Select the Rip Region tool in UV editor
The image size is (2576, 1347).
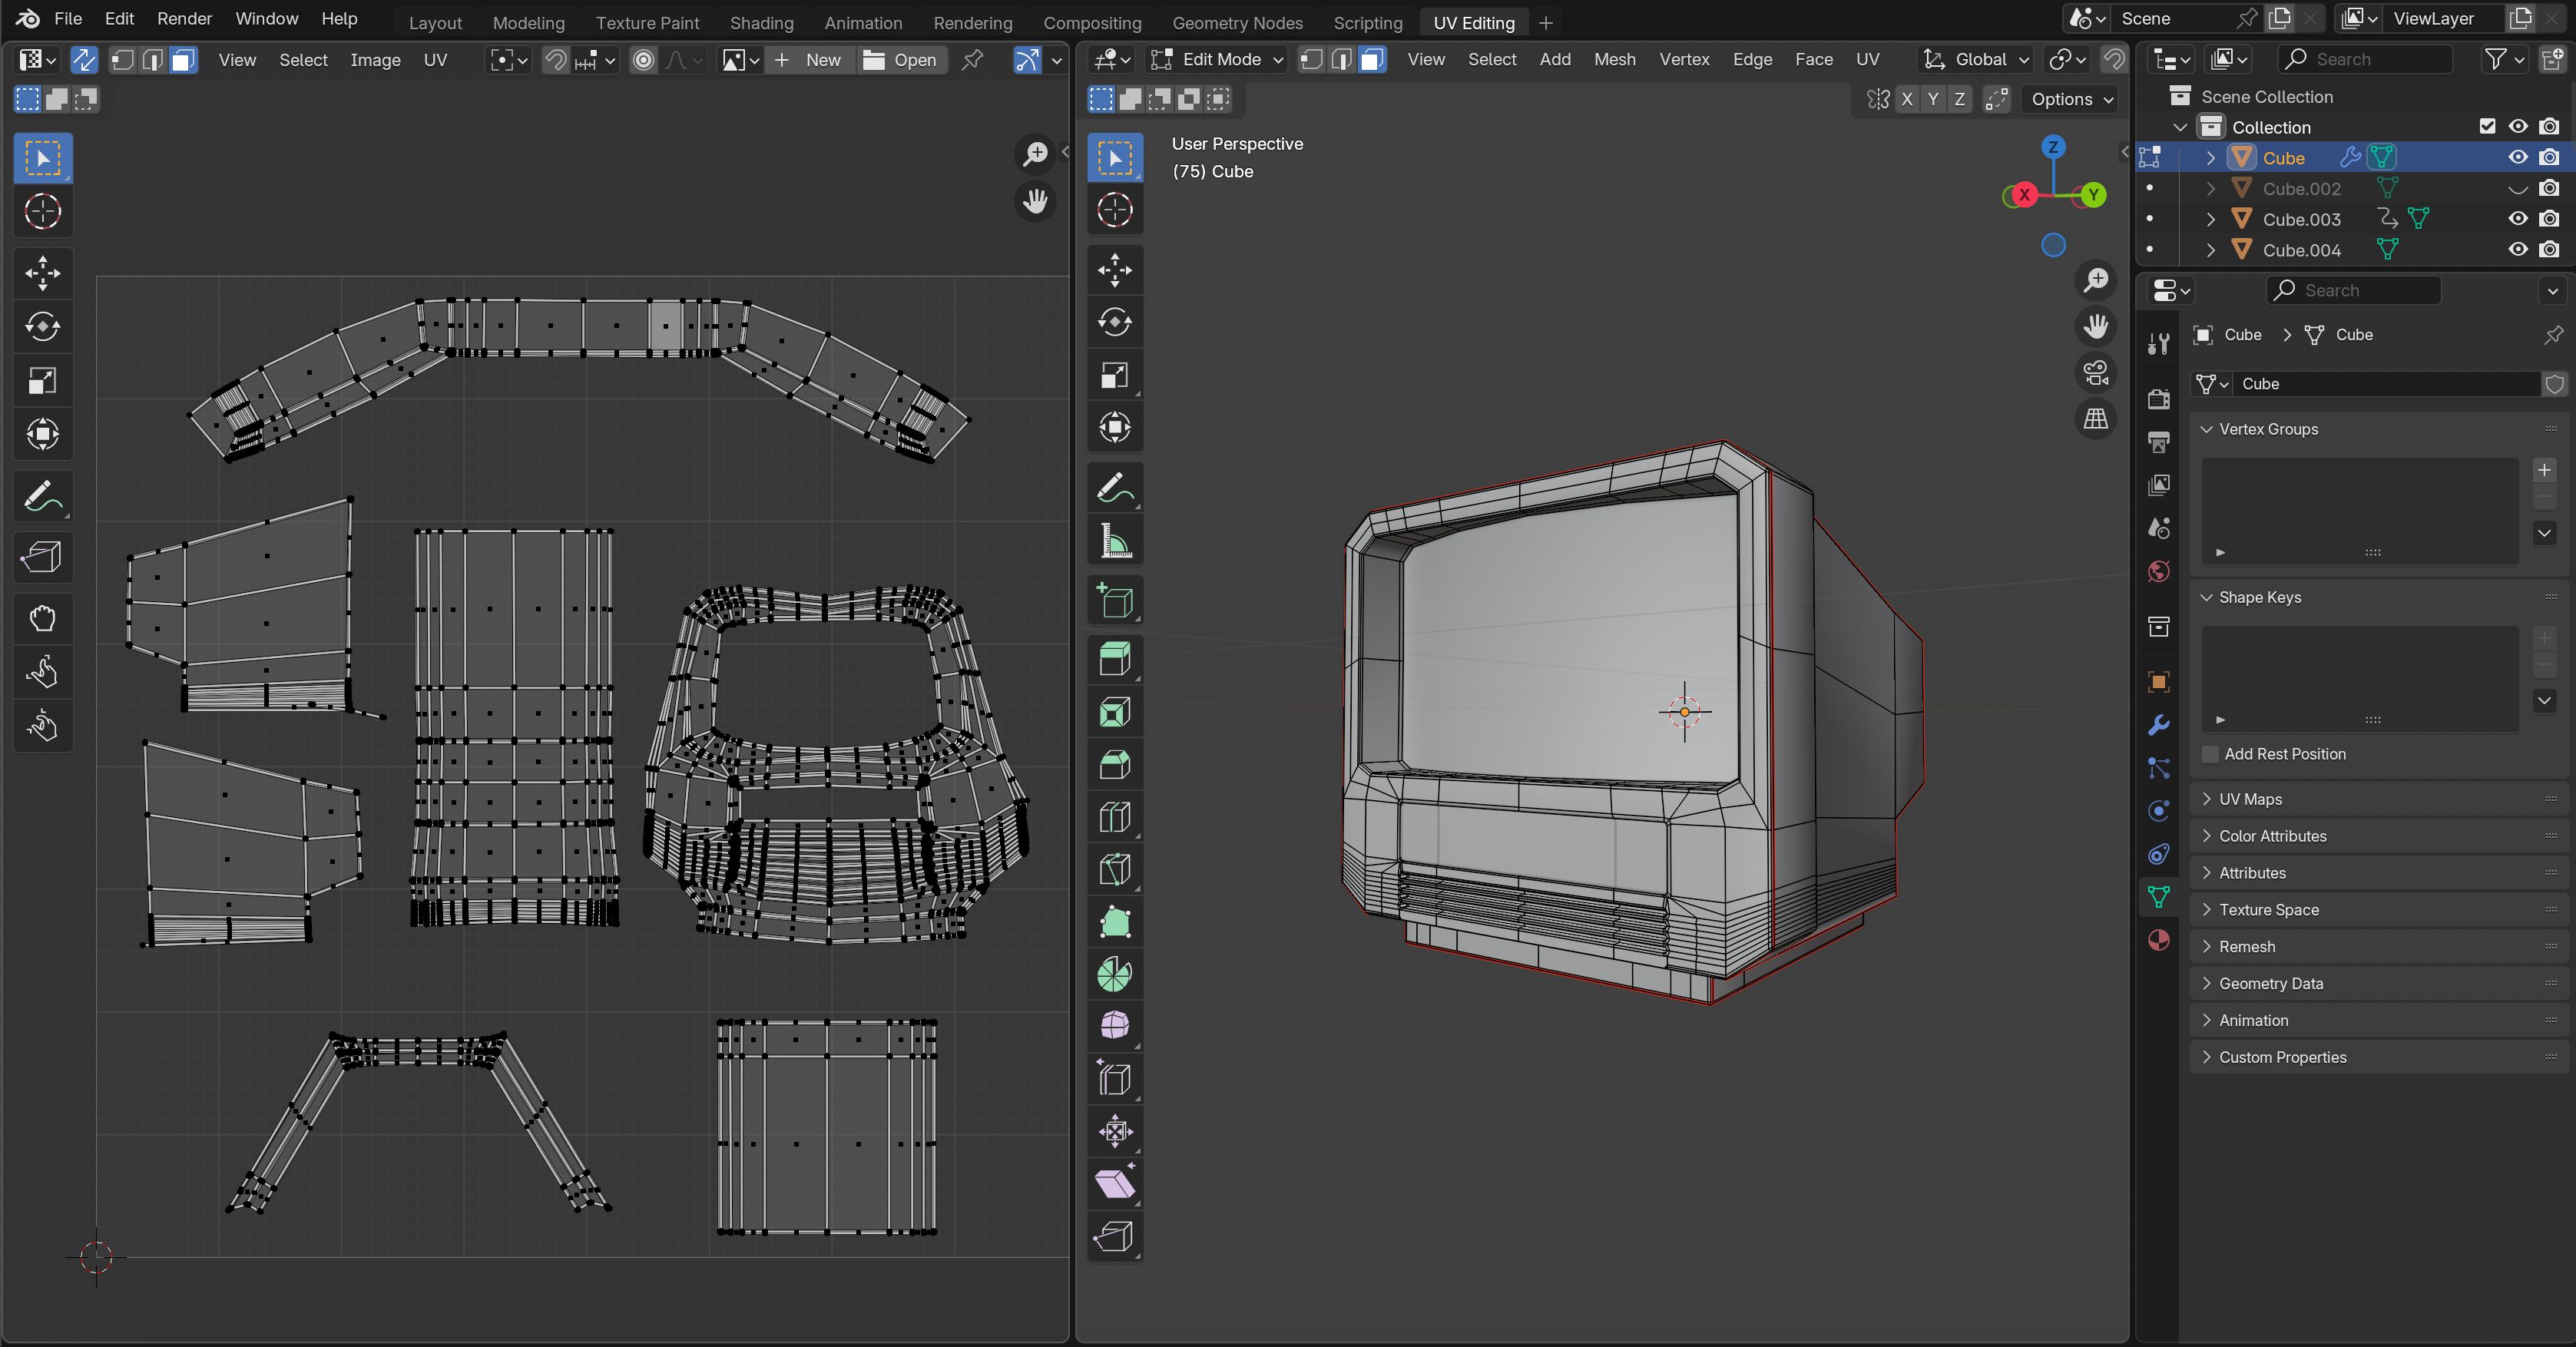pos(42,556)
